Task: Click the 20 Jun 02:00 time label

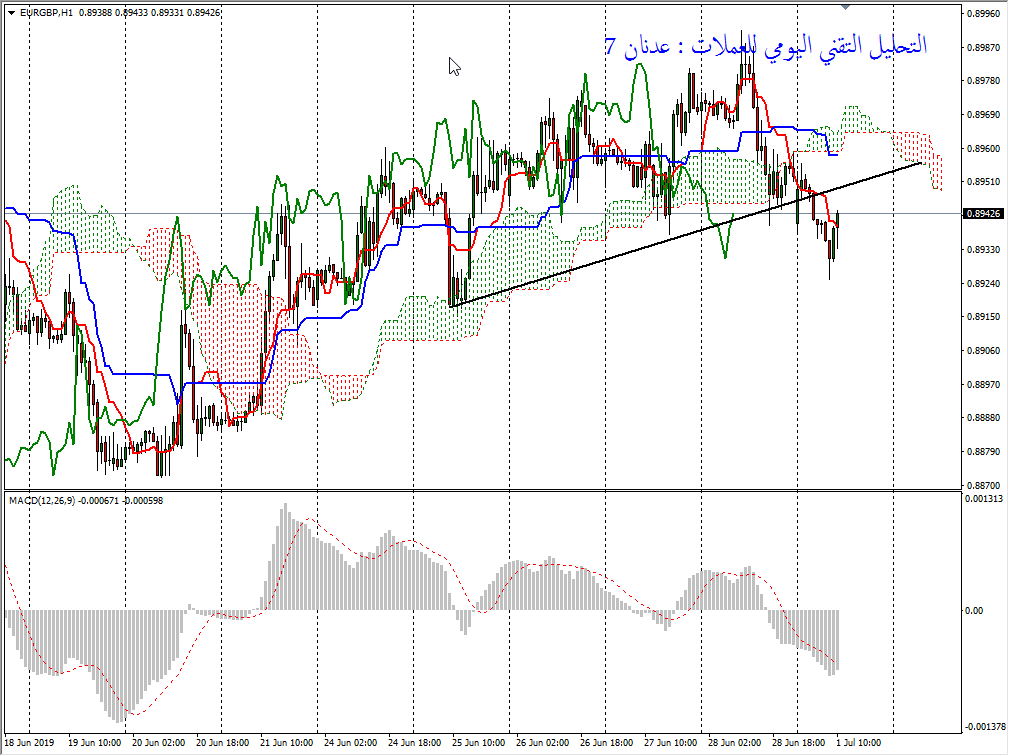Action: coord(158,742)
